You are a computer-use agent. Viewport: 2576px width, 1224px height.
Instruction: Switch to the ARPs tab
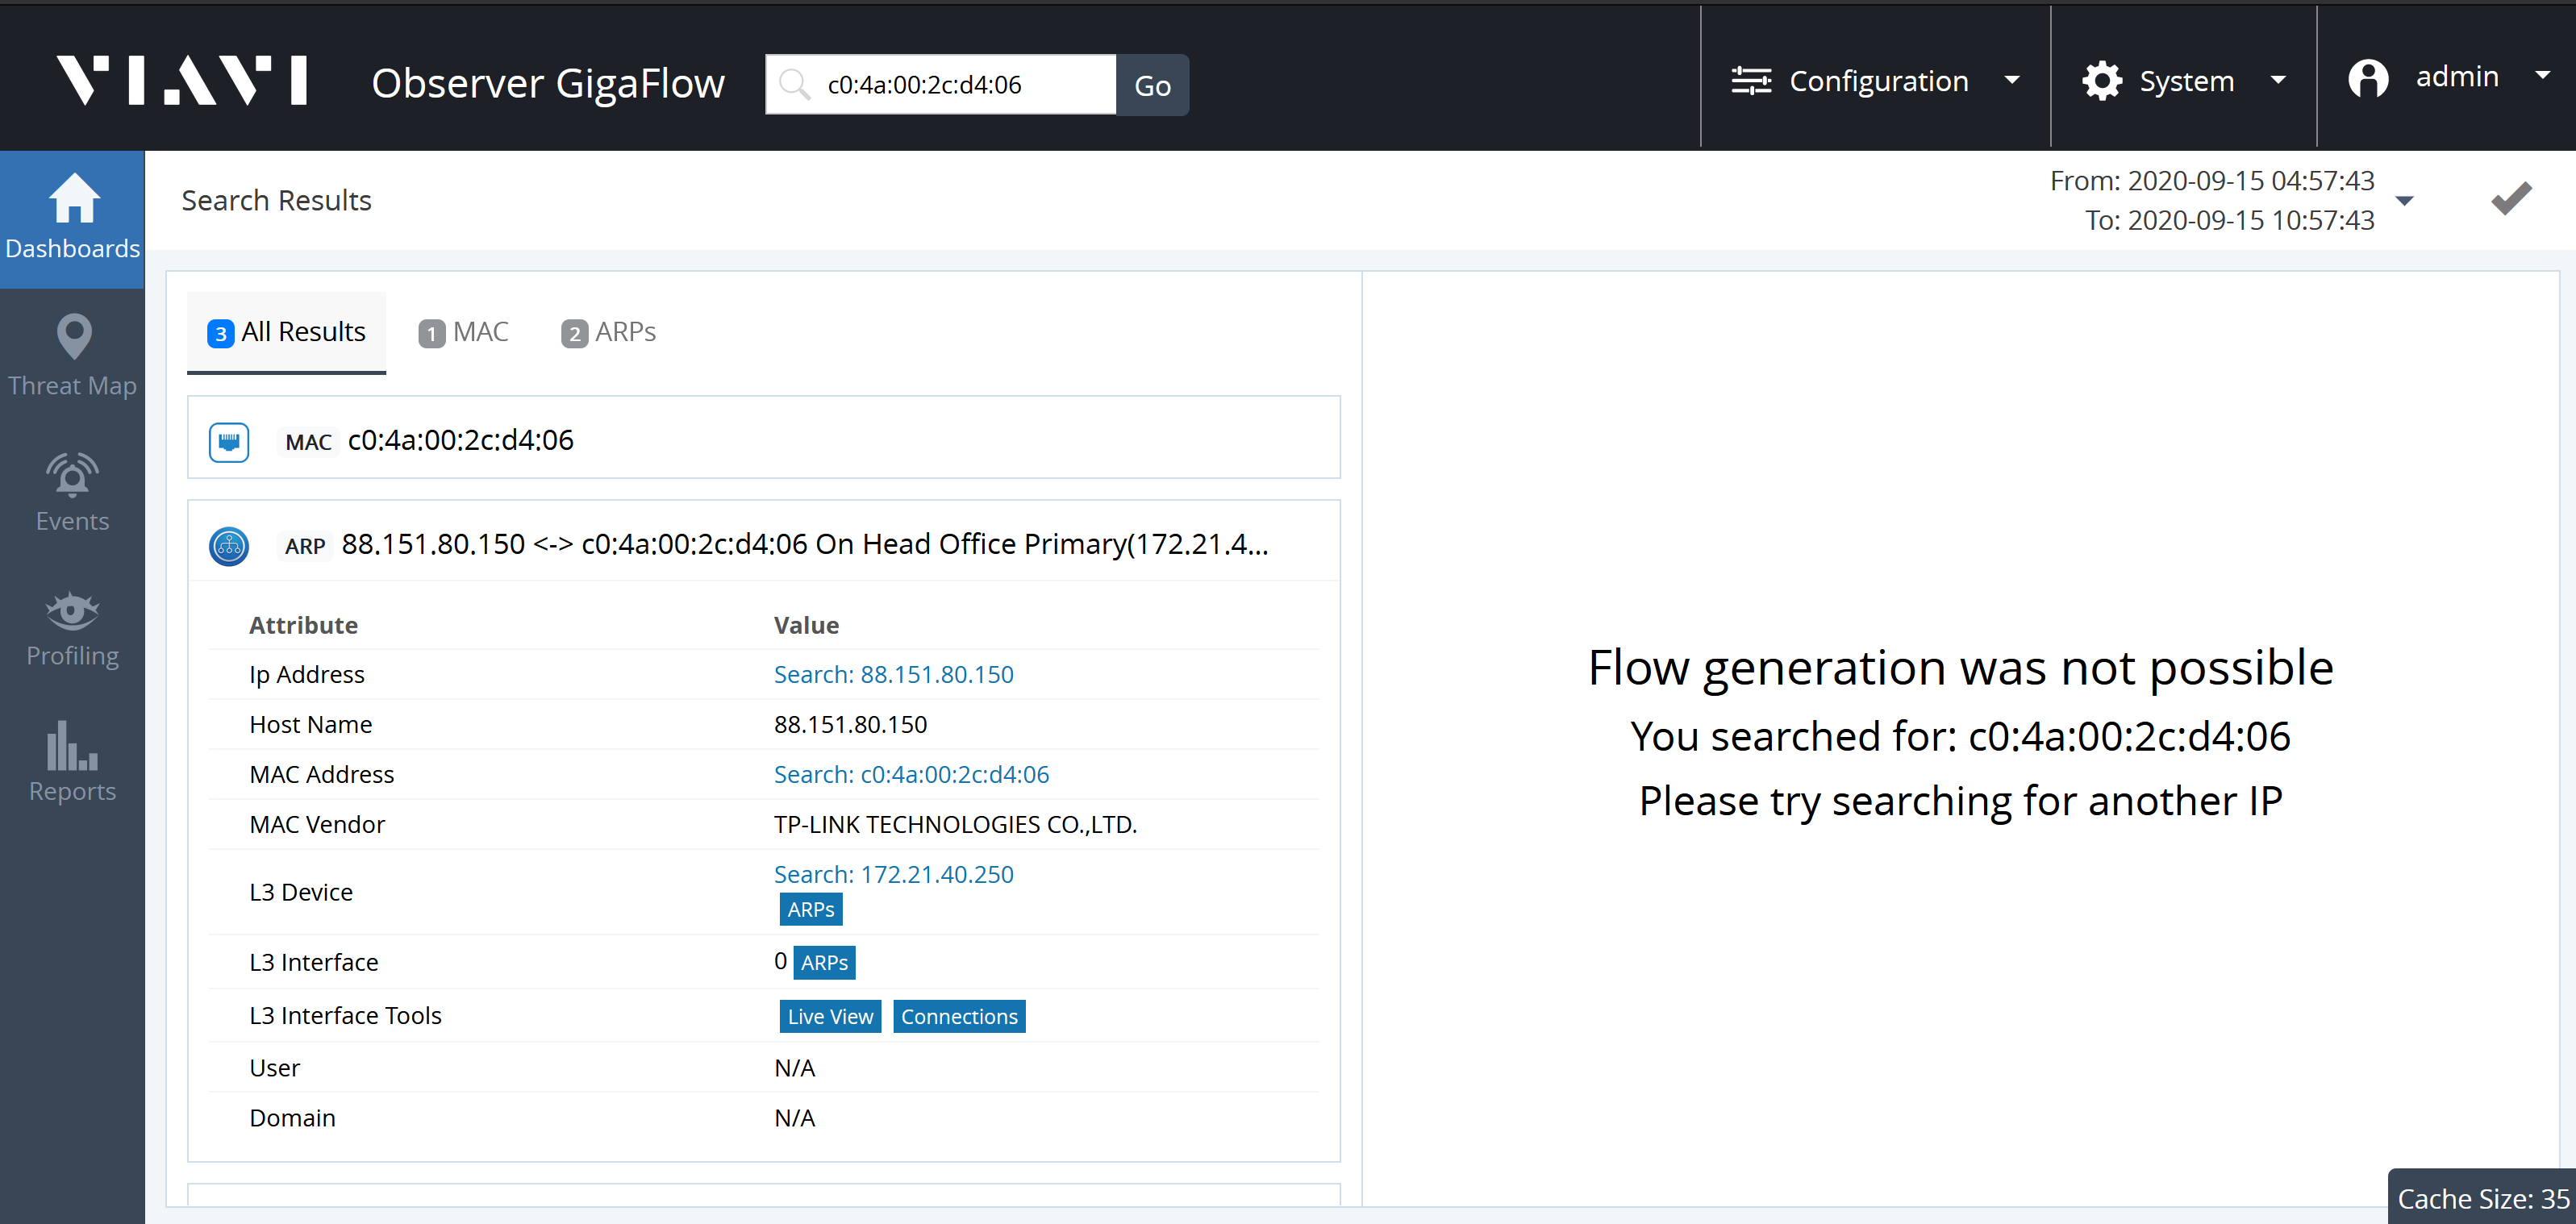(x=608, y=332)
